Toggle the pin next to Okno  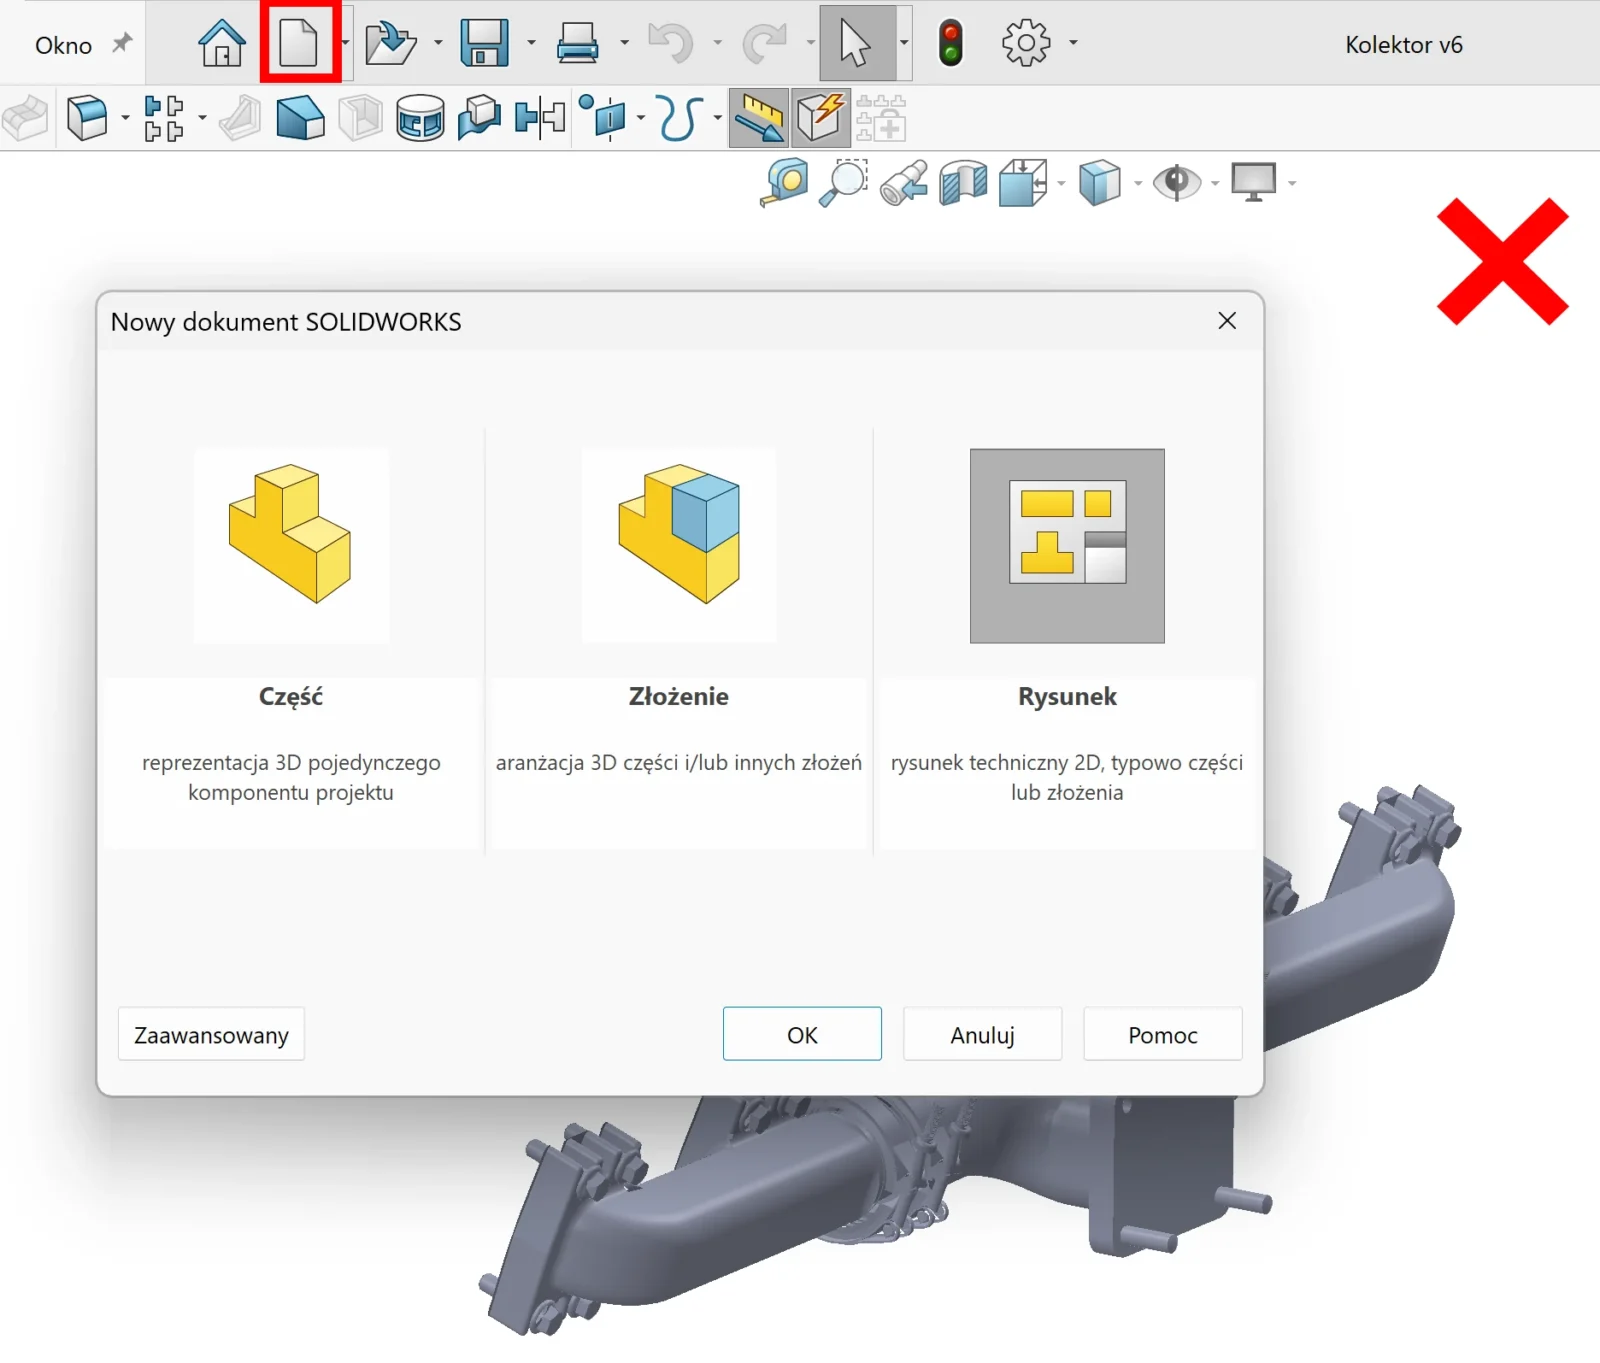click(122, 43)
